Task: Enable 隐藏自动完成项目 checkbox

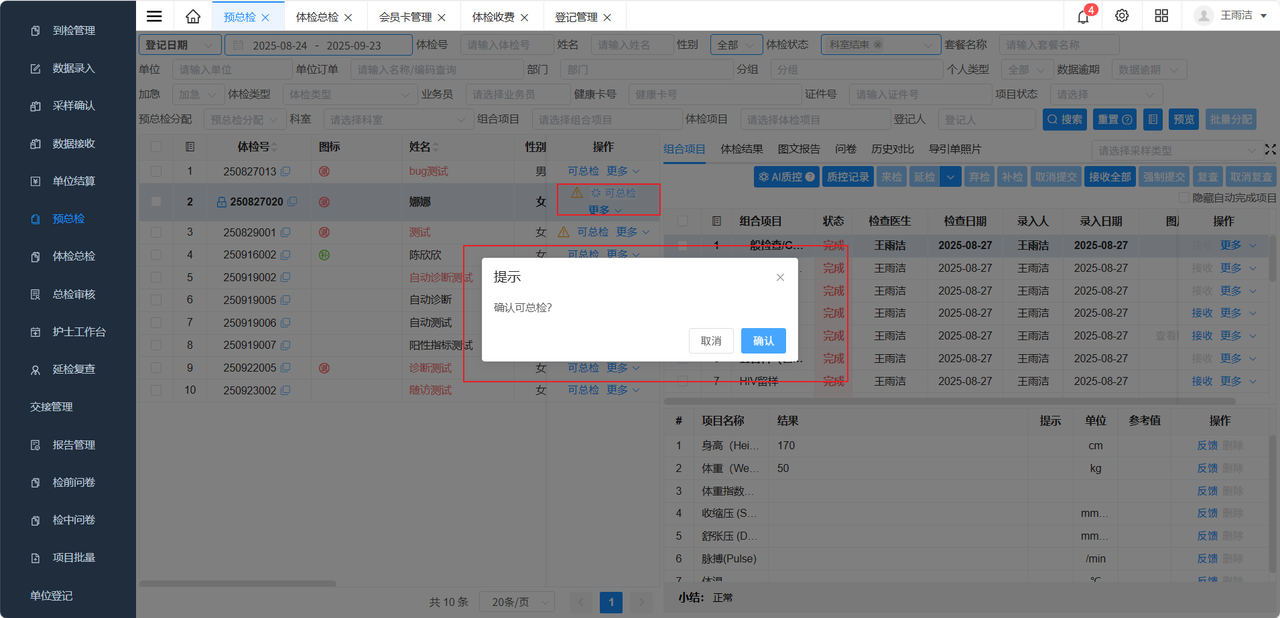Action: tap(1184, 198)
